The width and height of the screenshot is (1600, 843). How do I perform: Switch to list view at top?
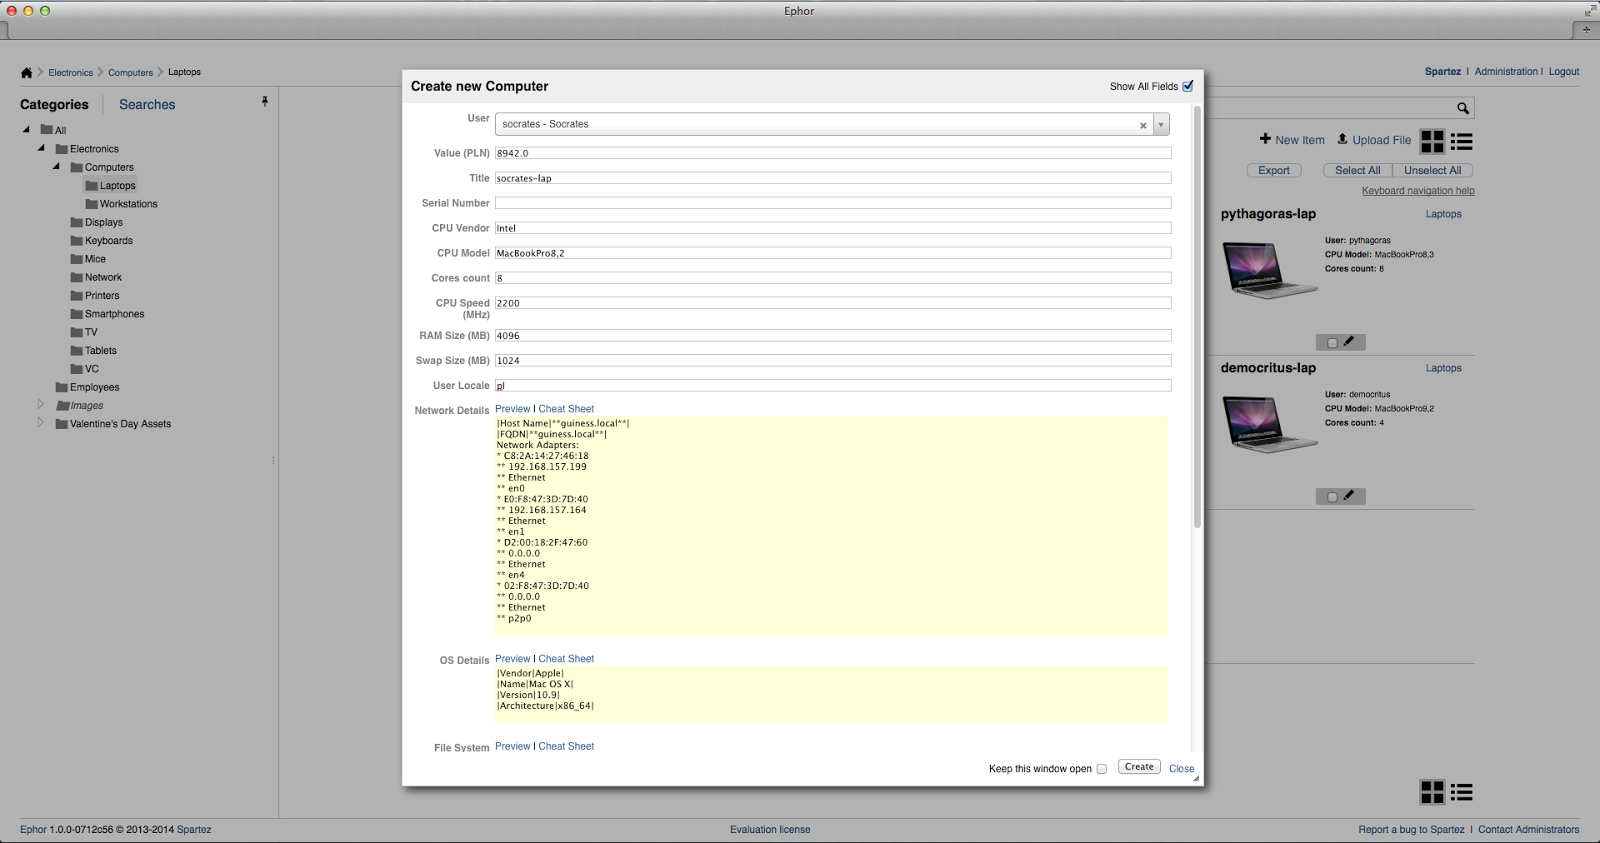coord(1462,141)
